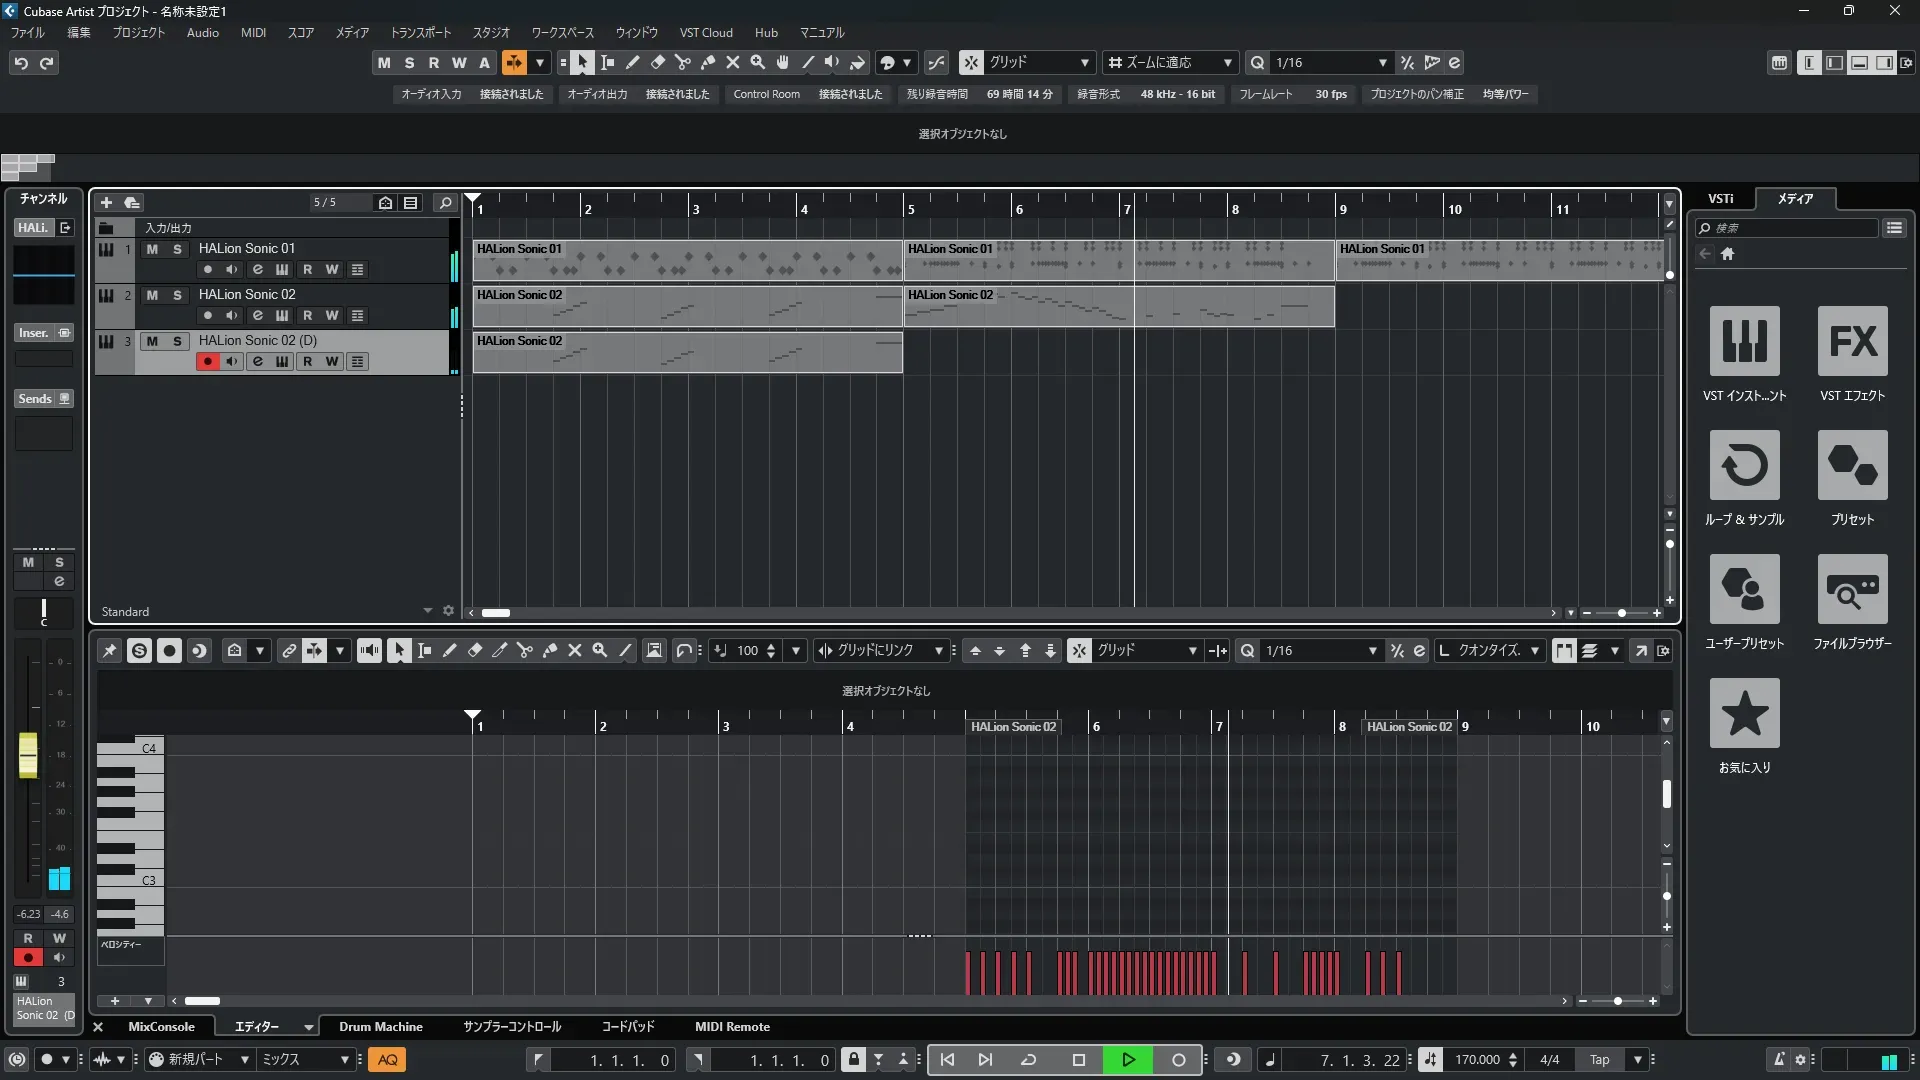Screen dimensions: 1920x1080
Task: Toggle the AQ auto quantize button
Action: 387,1060
